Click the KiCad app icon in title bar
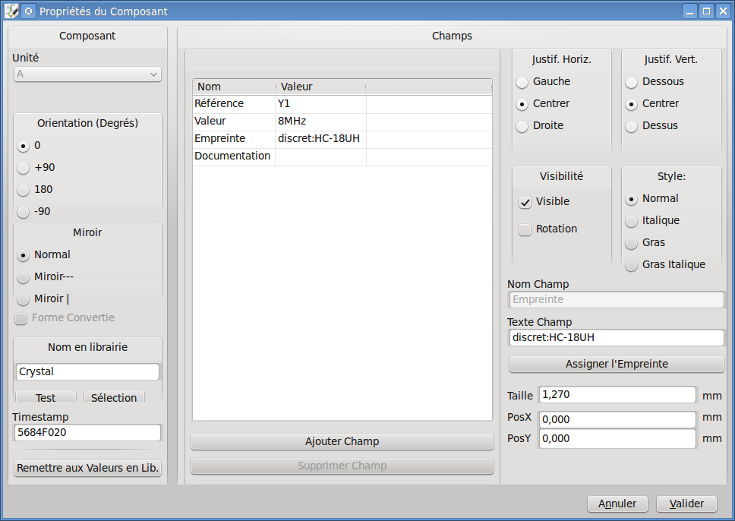735x521 pixels. point(12,11)
